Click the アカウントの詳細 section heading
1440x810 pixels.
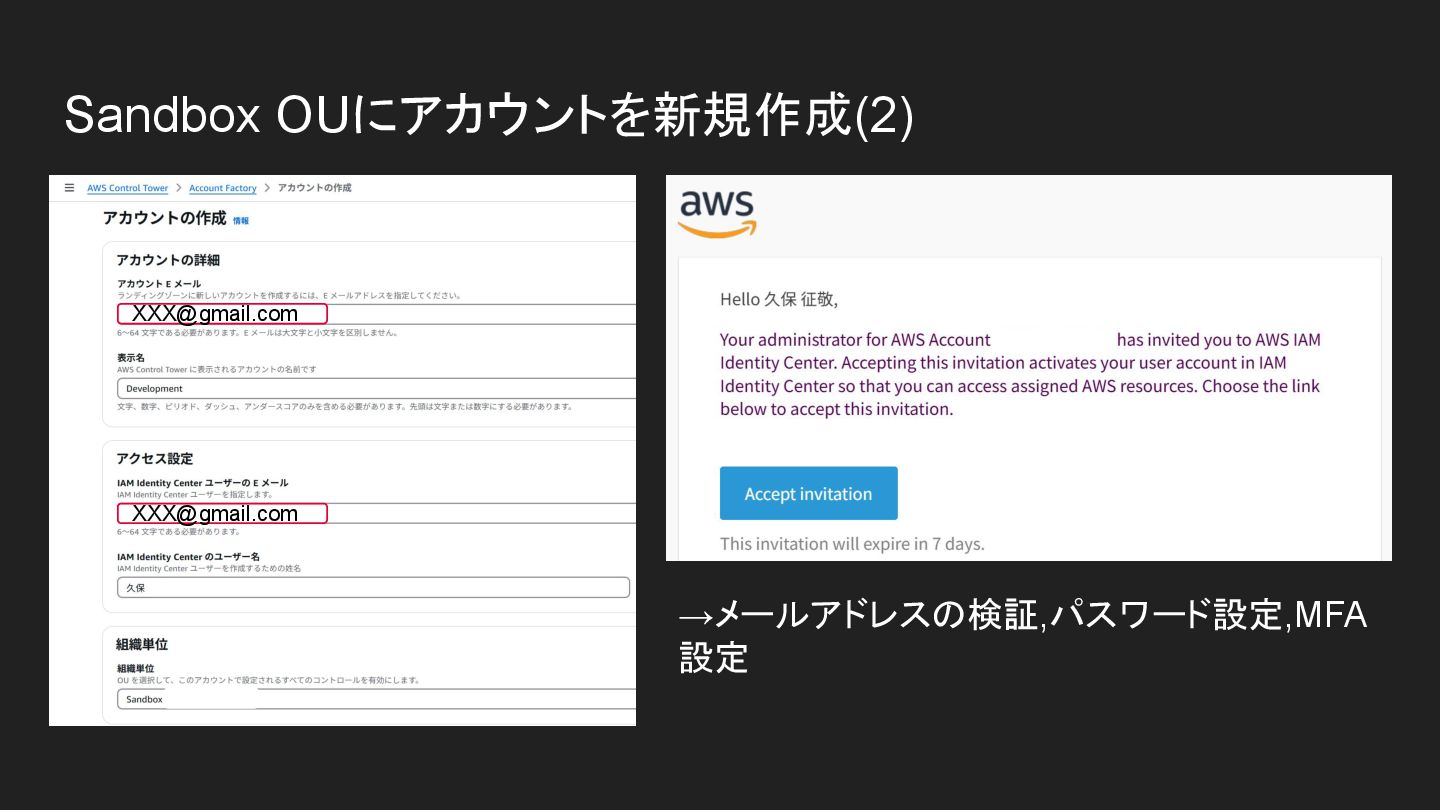click(x=168, y=259)
